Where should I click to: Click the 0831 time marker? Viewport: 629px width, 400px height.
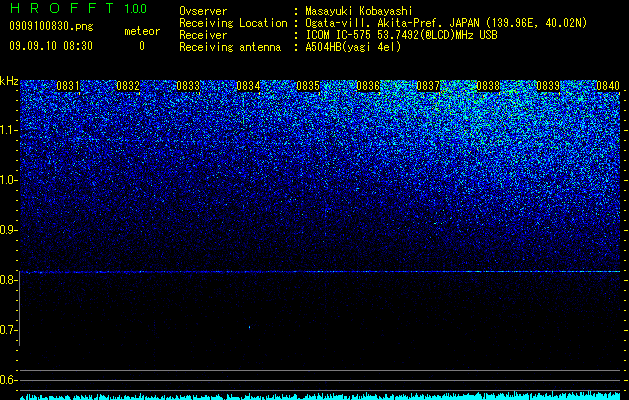(x=68, y=86)
